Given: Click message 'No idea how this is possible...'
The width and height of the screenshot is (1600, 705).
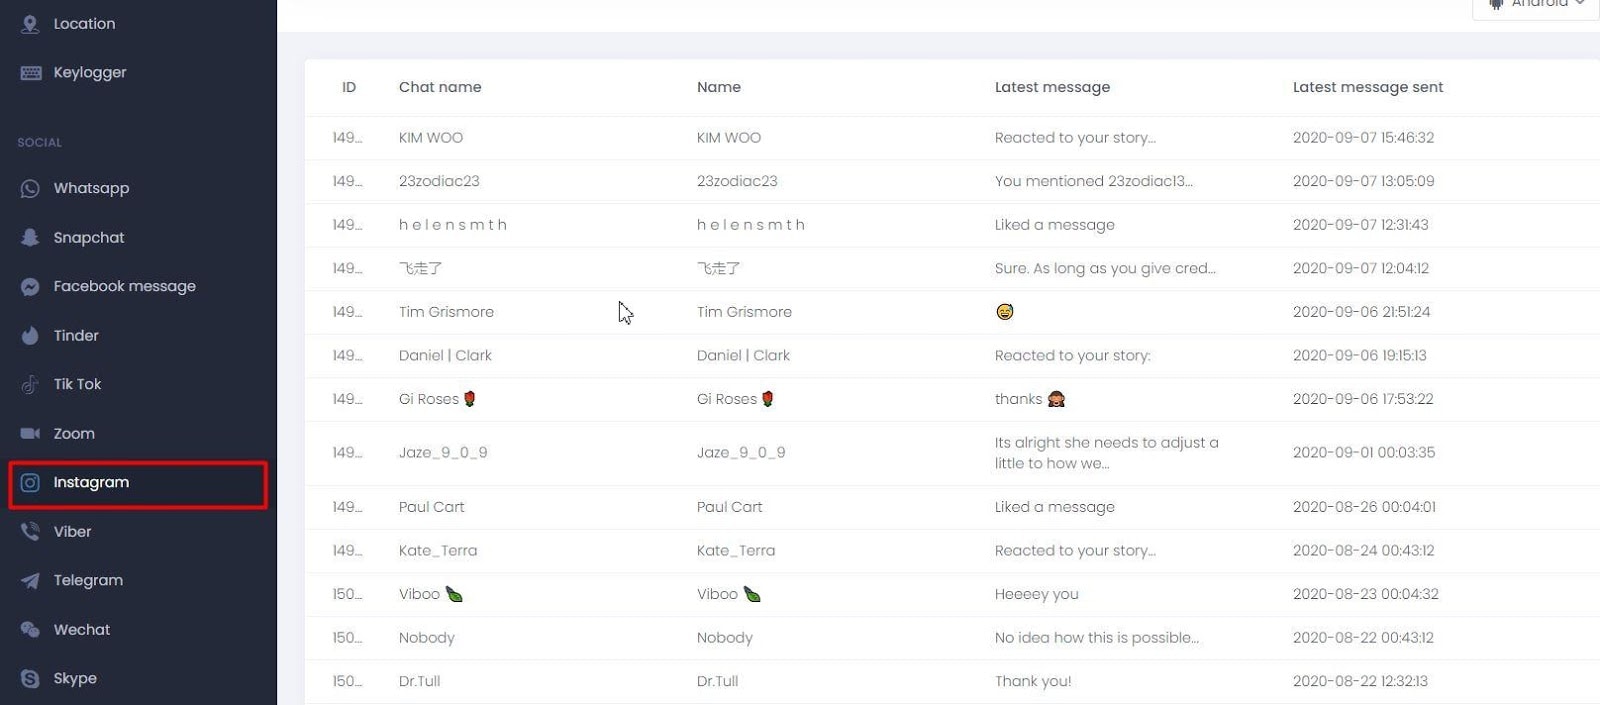Looking at the screenshot, I should tap(1097, 638).
